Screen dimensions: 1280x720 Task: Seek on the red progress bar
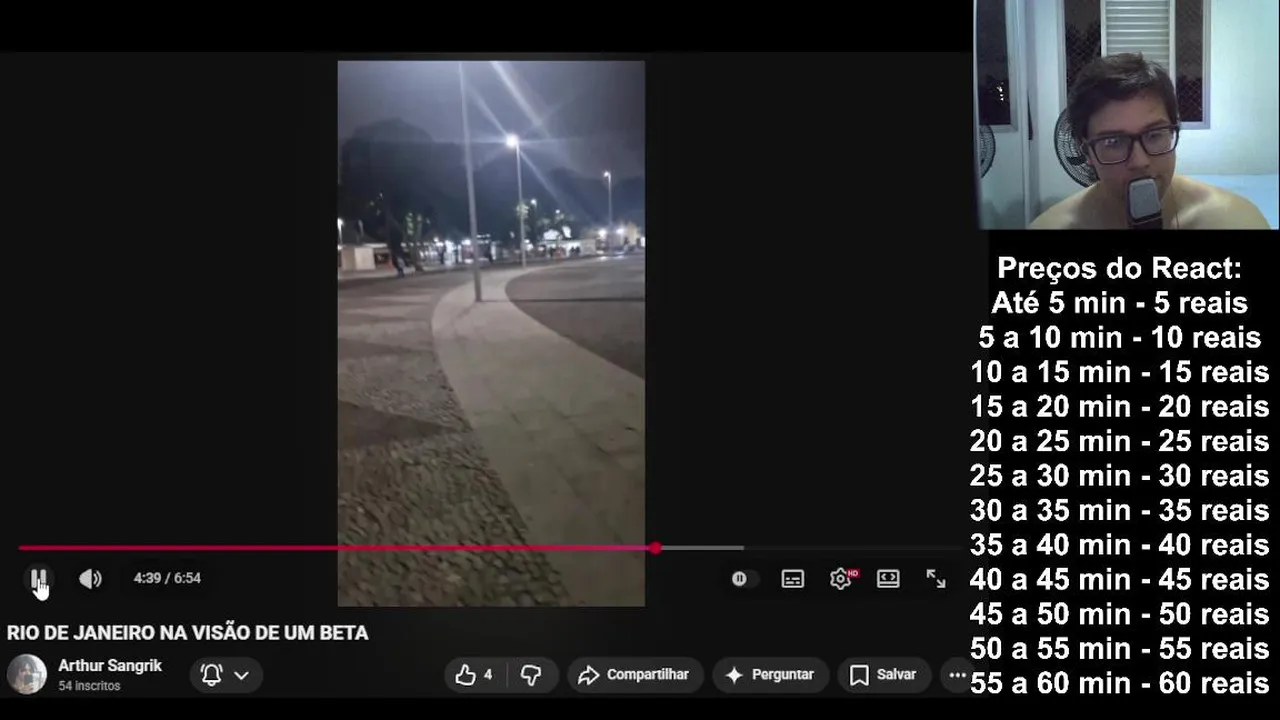(336, 548)
